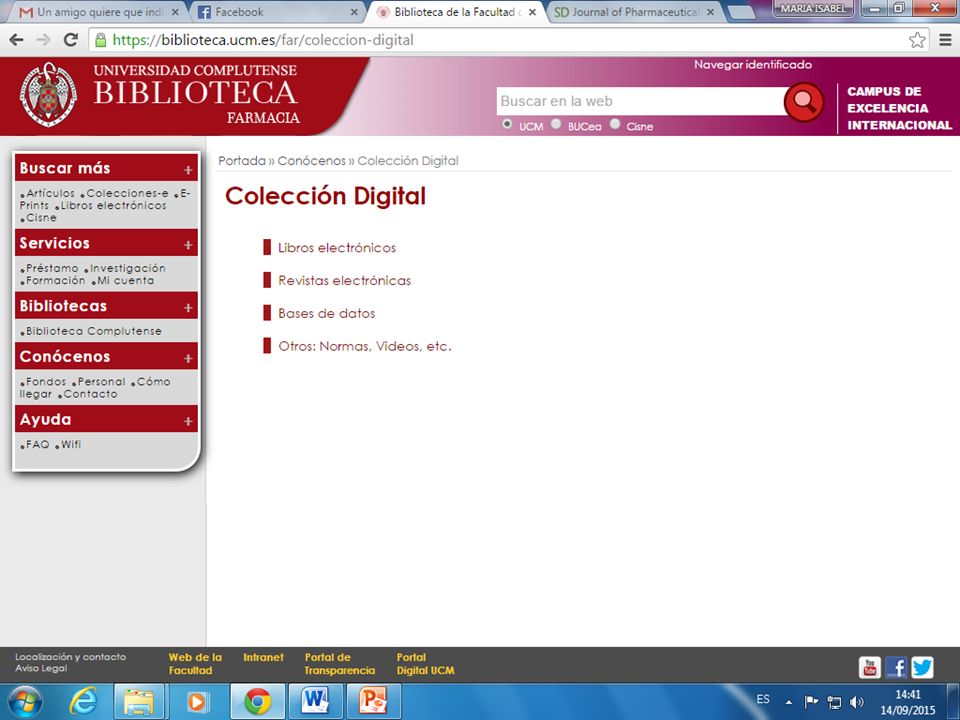Open Artículos in the sidebar
Image resolution: width=960 pixels, height=720 pixels.
[49, 193]
